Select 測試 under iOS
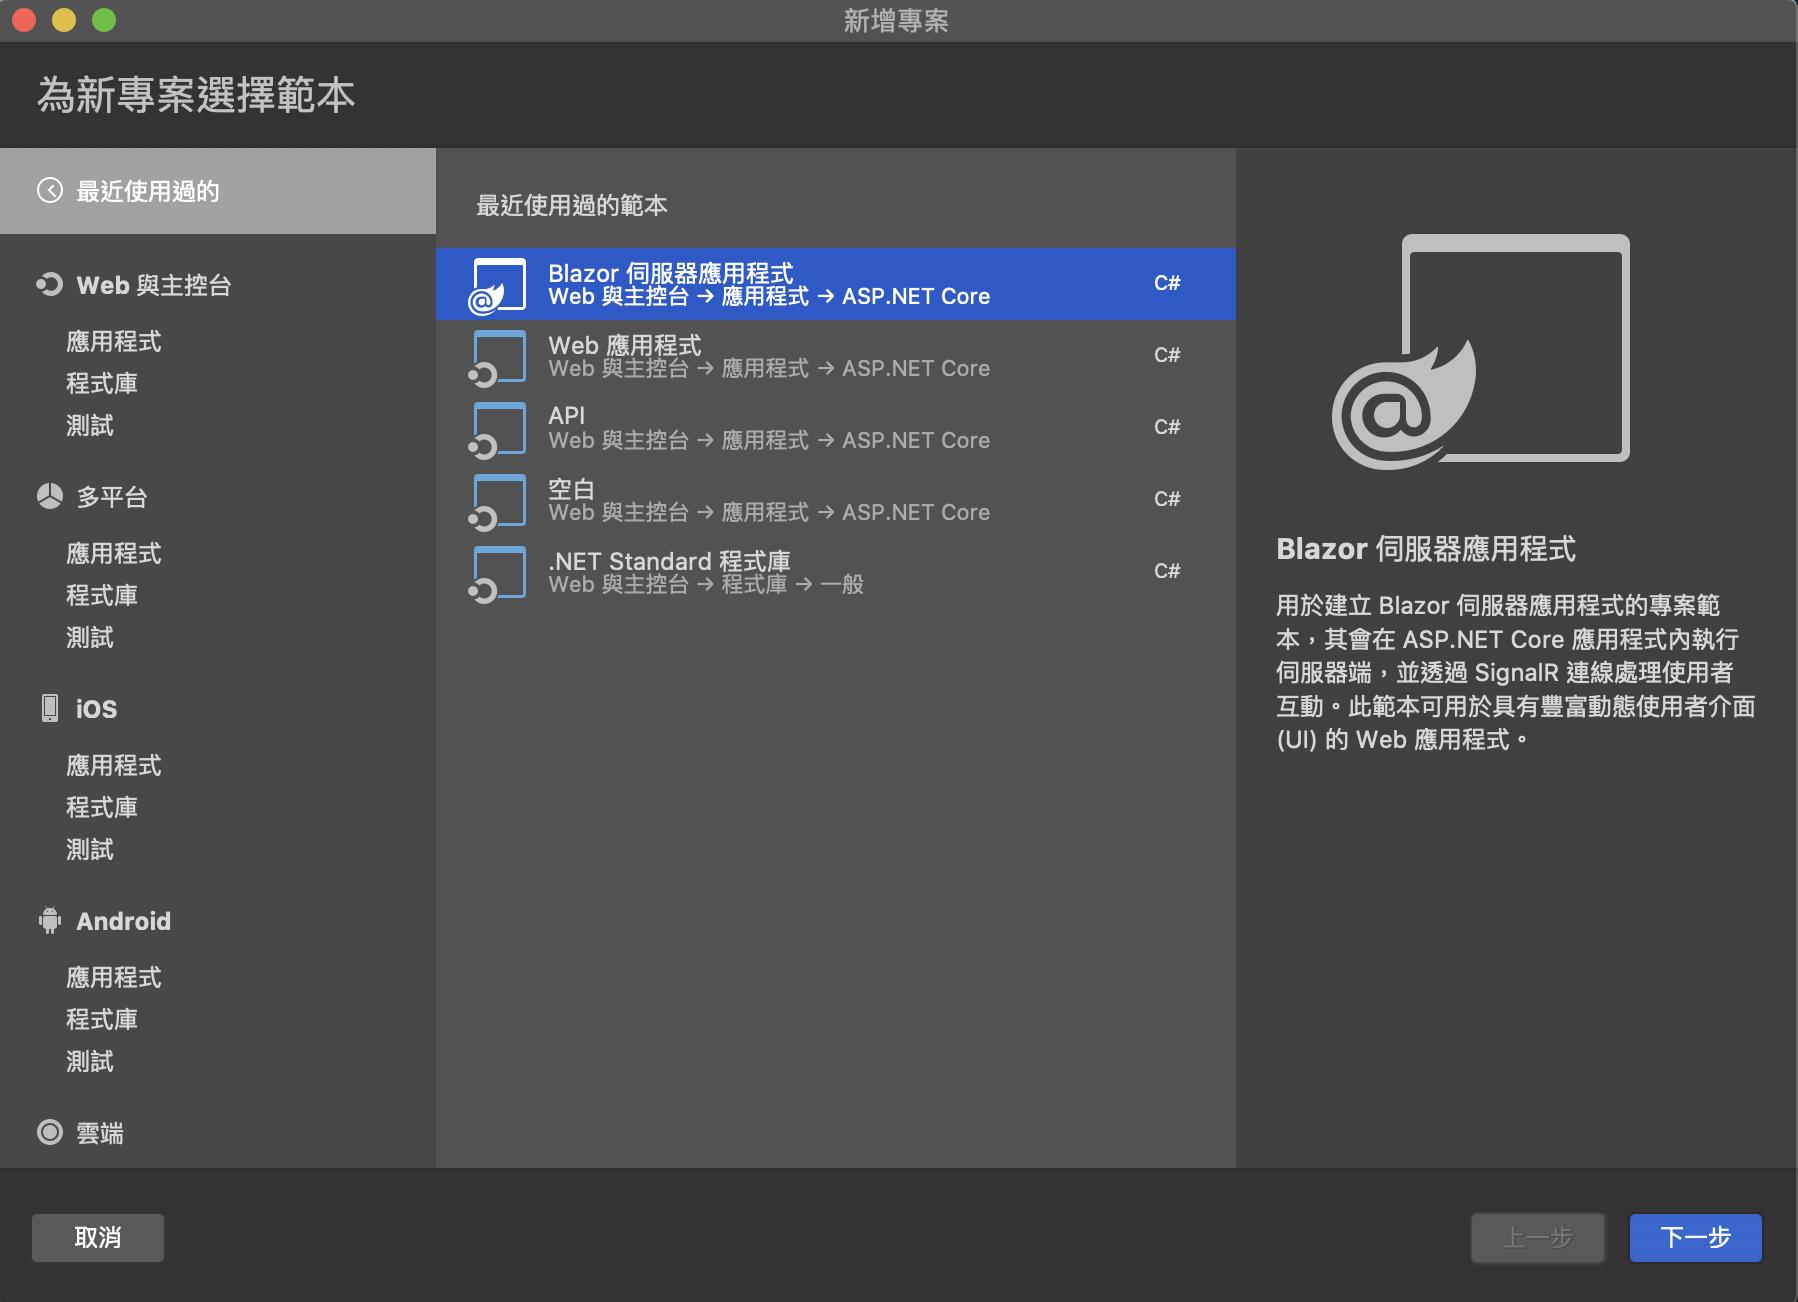 89,850
